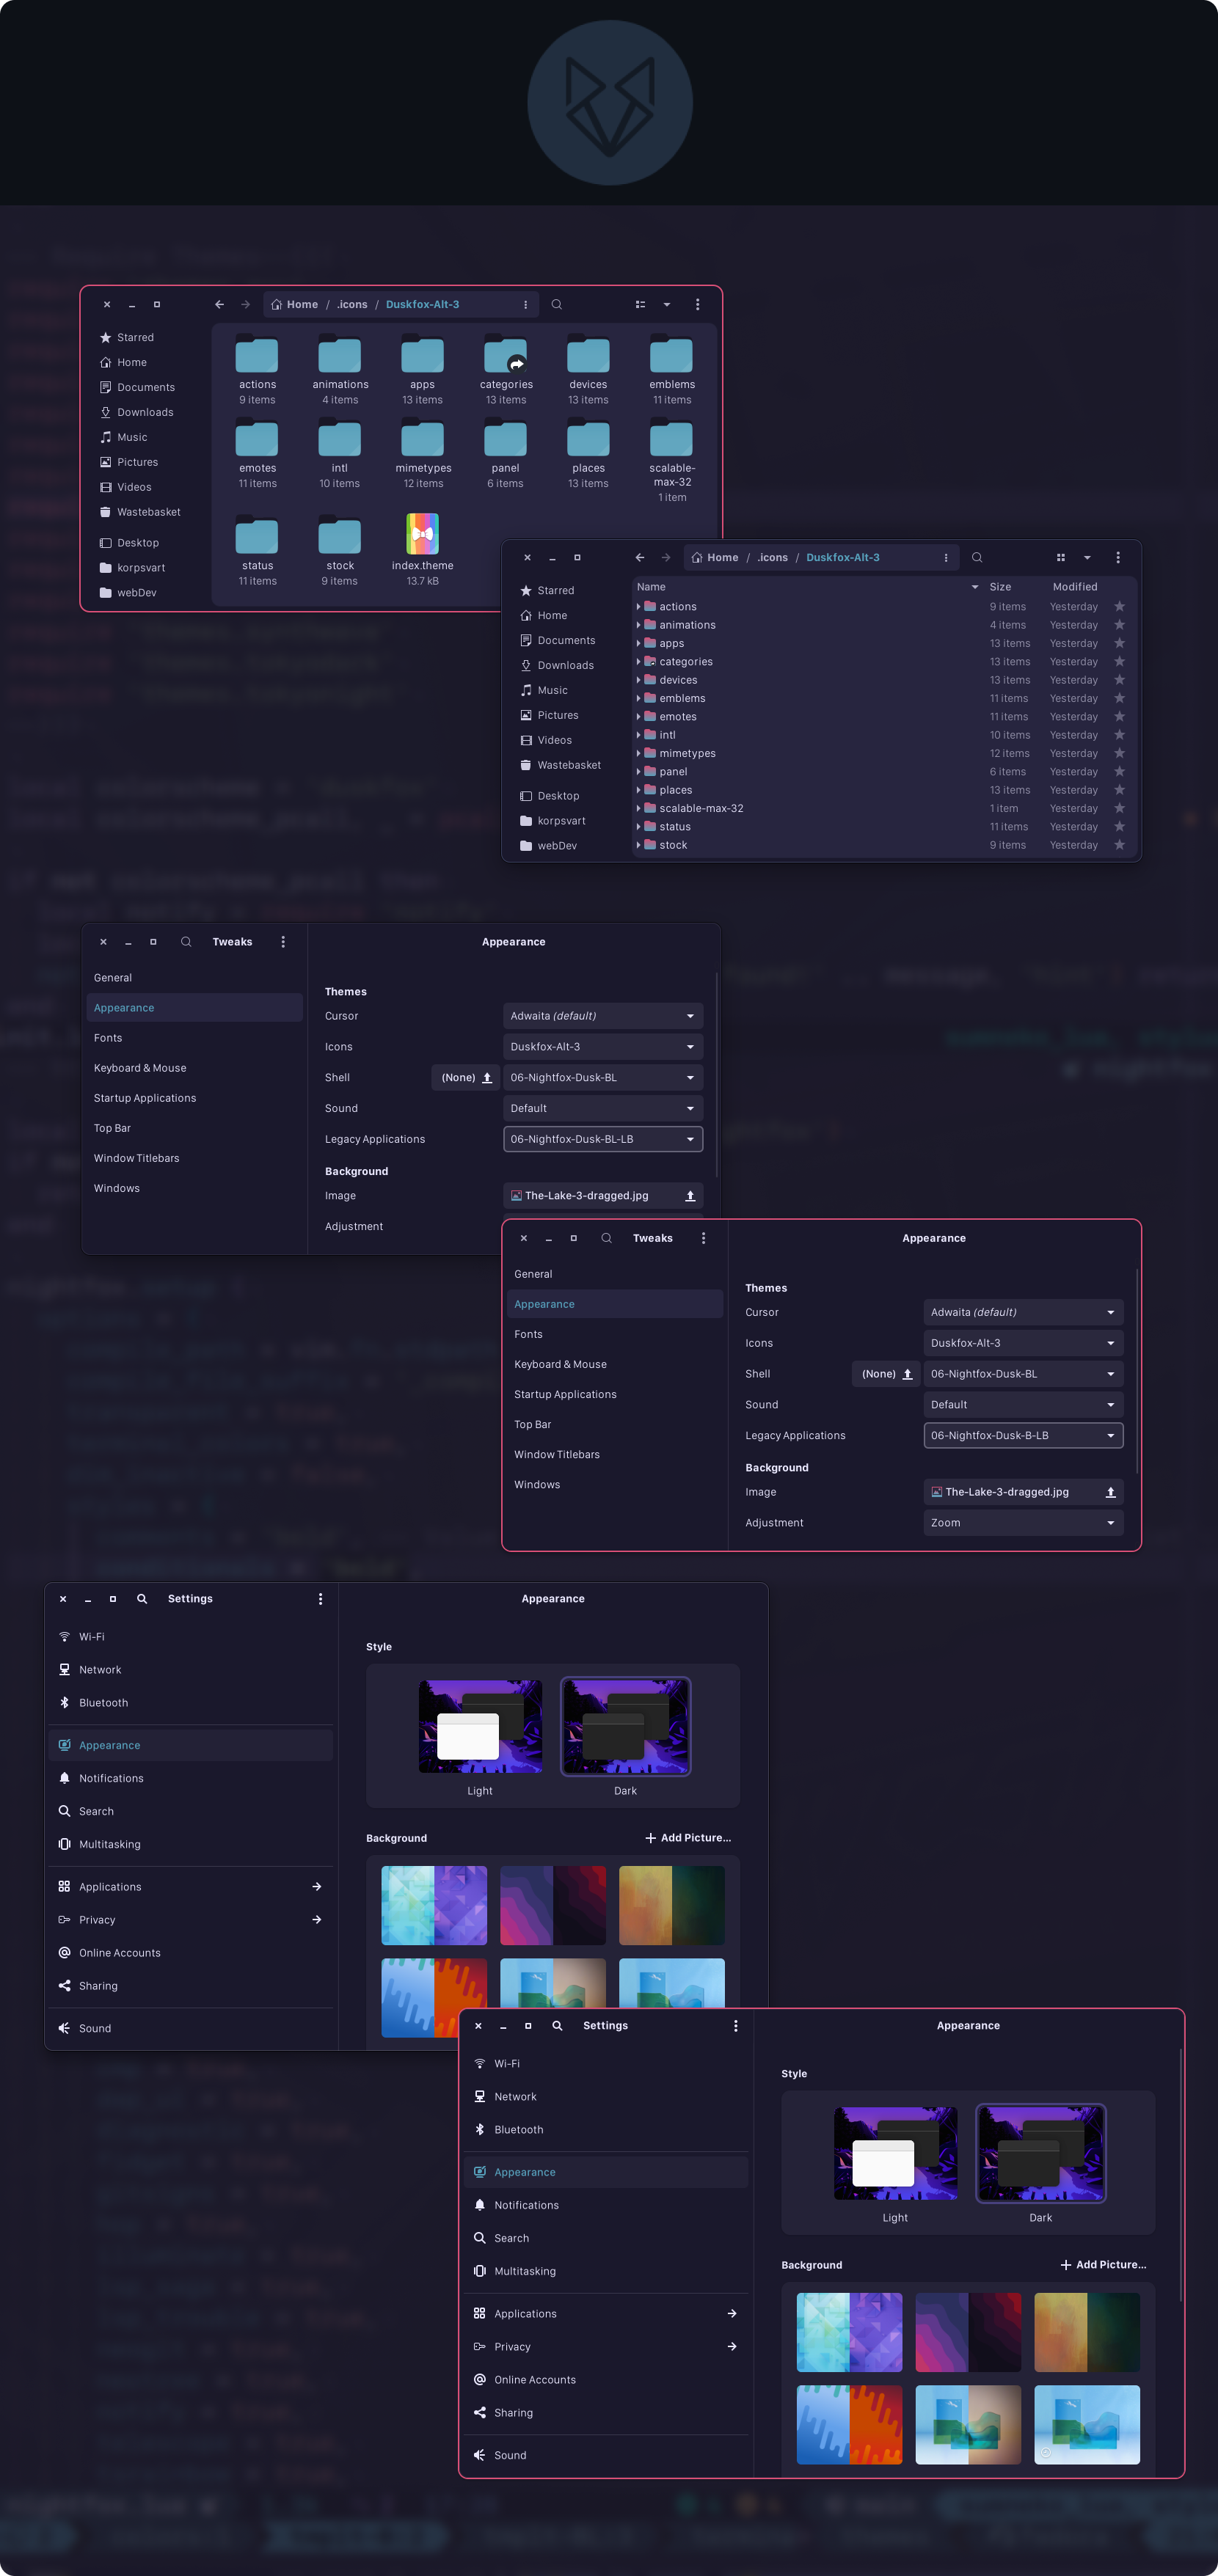Star the mimetypes row in list view
Viewport: 1218px width, 2576px height.
(x=1119, y=754)
